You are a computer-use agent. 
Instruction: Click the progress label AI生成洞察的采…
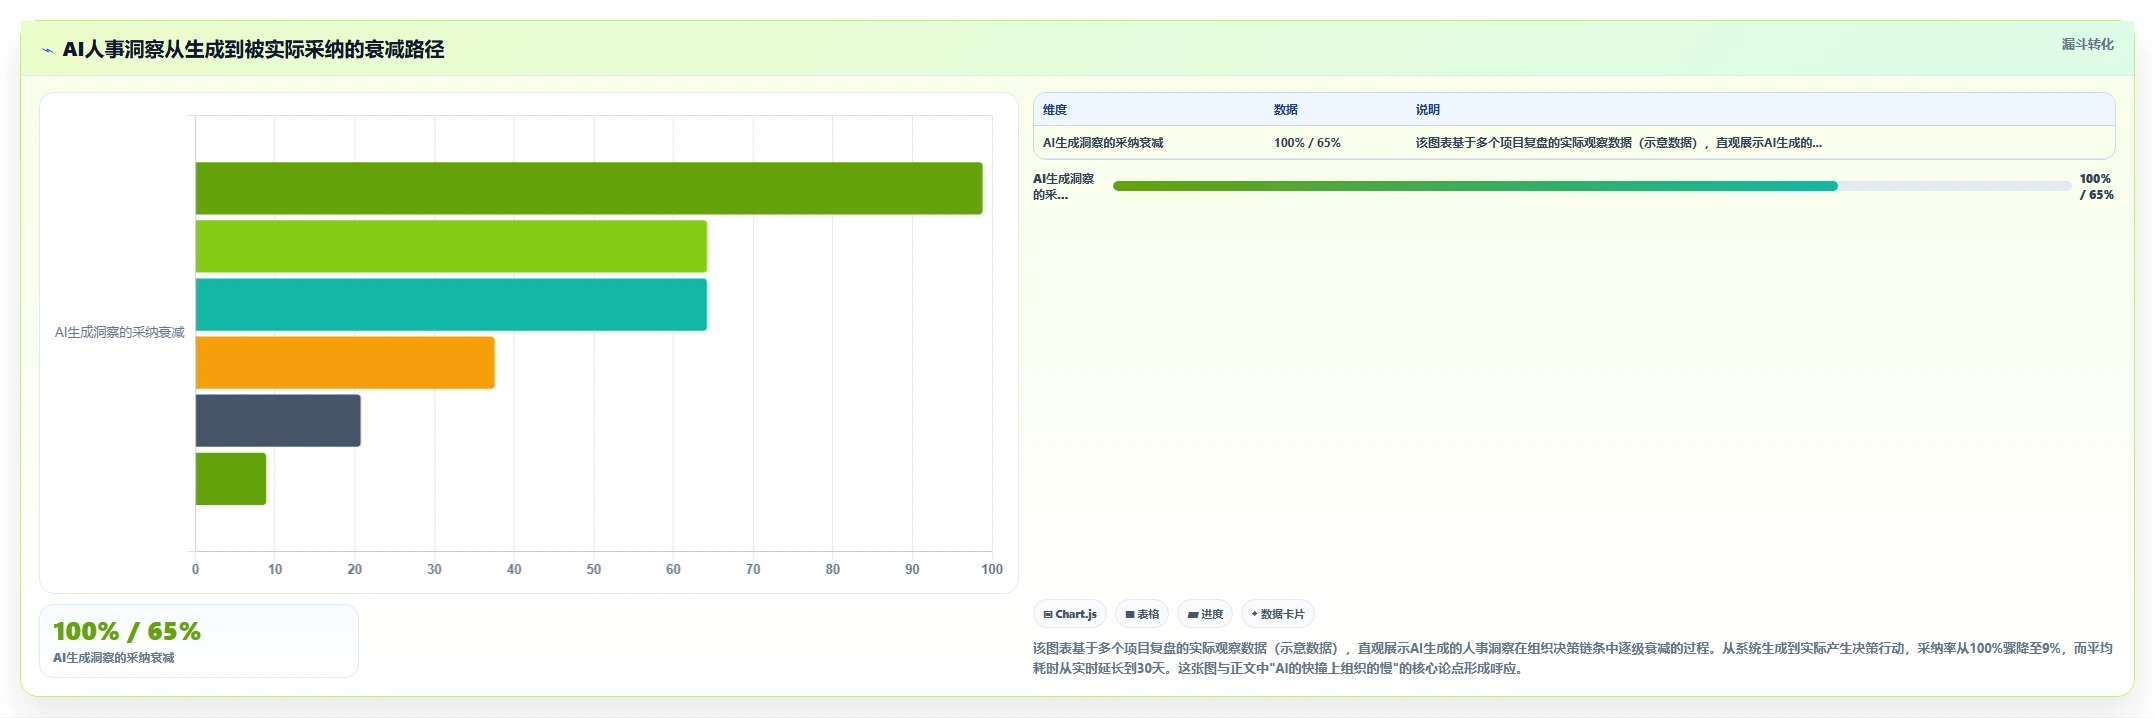coord(1064,187)
